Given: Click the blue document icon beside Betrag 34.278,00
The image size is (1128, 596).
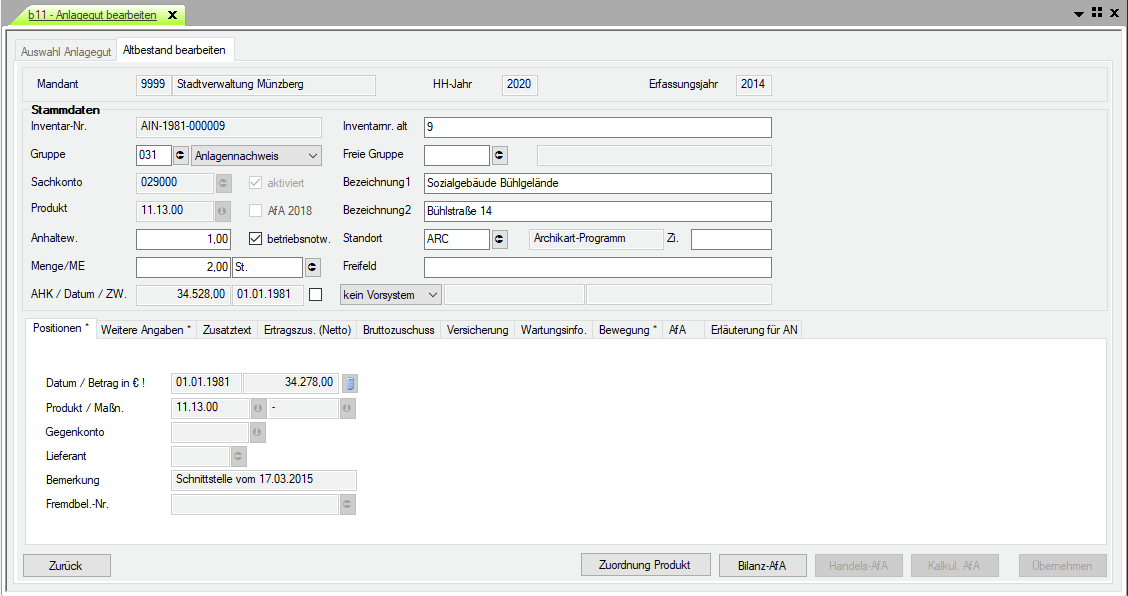Looking at the screenshot, I should click(x=350, y=382).
